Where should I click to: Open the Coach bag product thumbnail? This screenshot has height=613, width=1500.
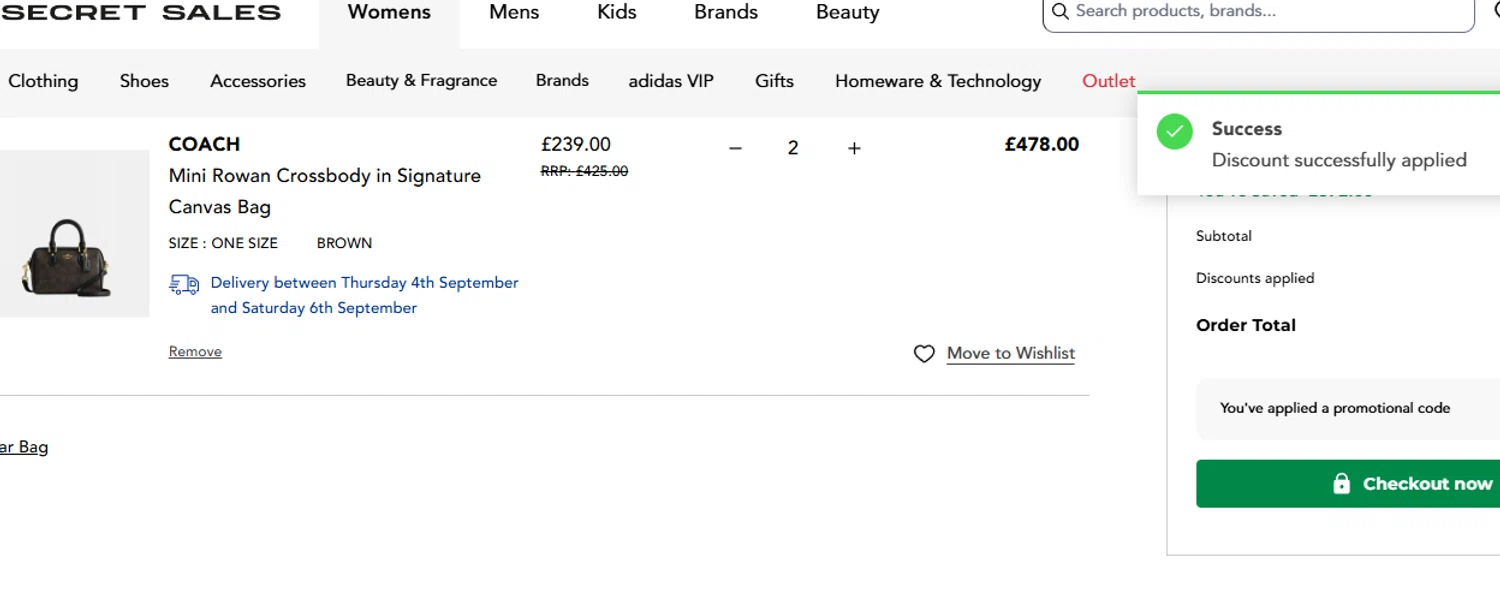point(68,234)
